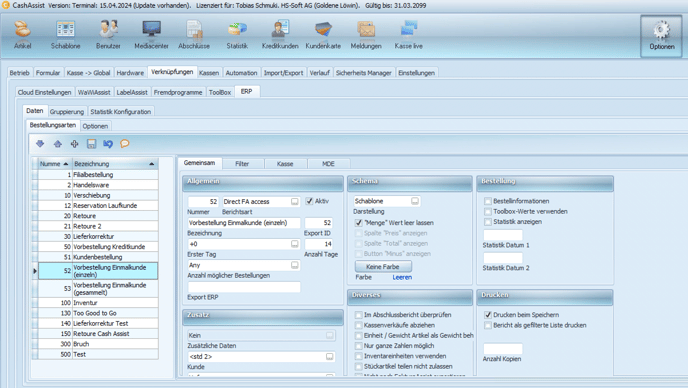Viewport: 688px width, 388px height.
Task: Click the Statistik Datum 1 field
Action: (503, 235)
